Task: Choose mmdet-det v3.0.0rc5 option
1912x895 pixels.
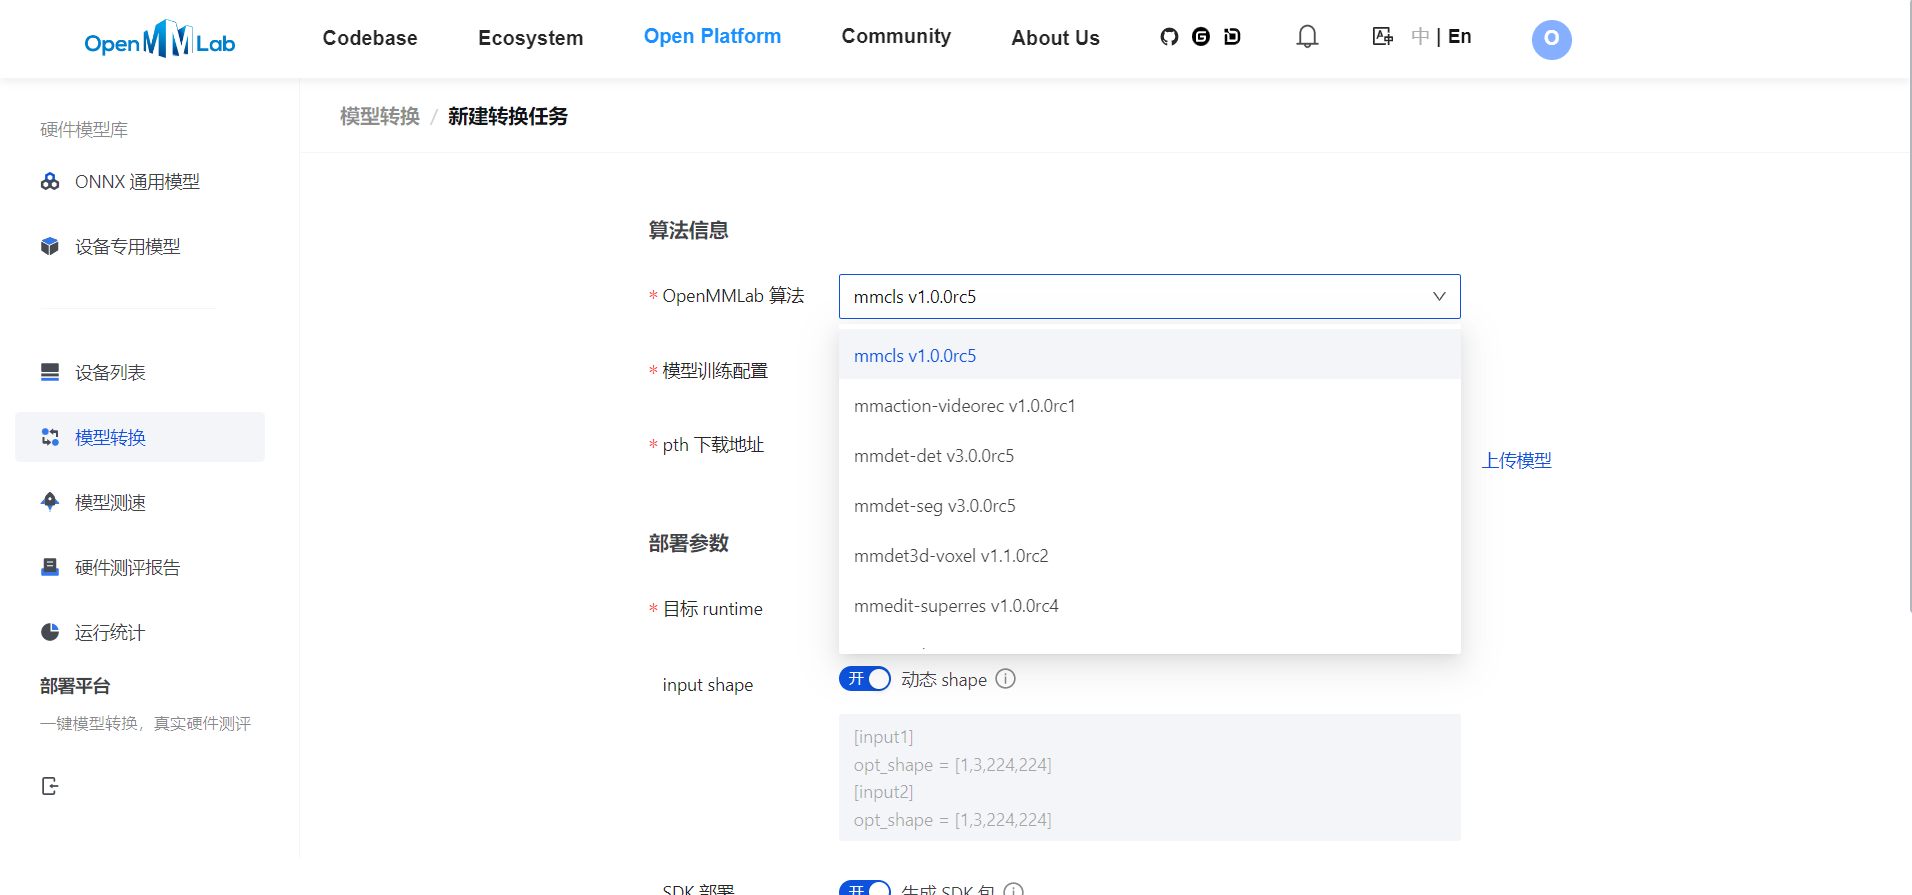Action: point(1150,456)
